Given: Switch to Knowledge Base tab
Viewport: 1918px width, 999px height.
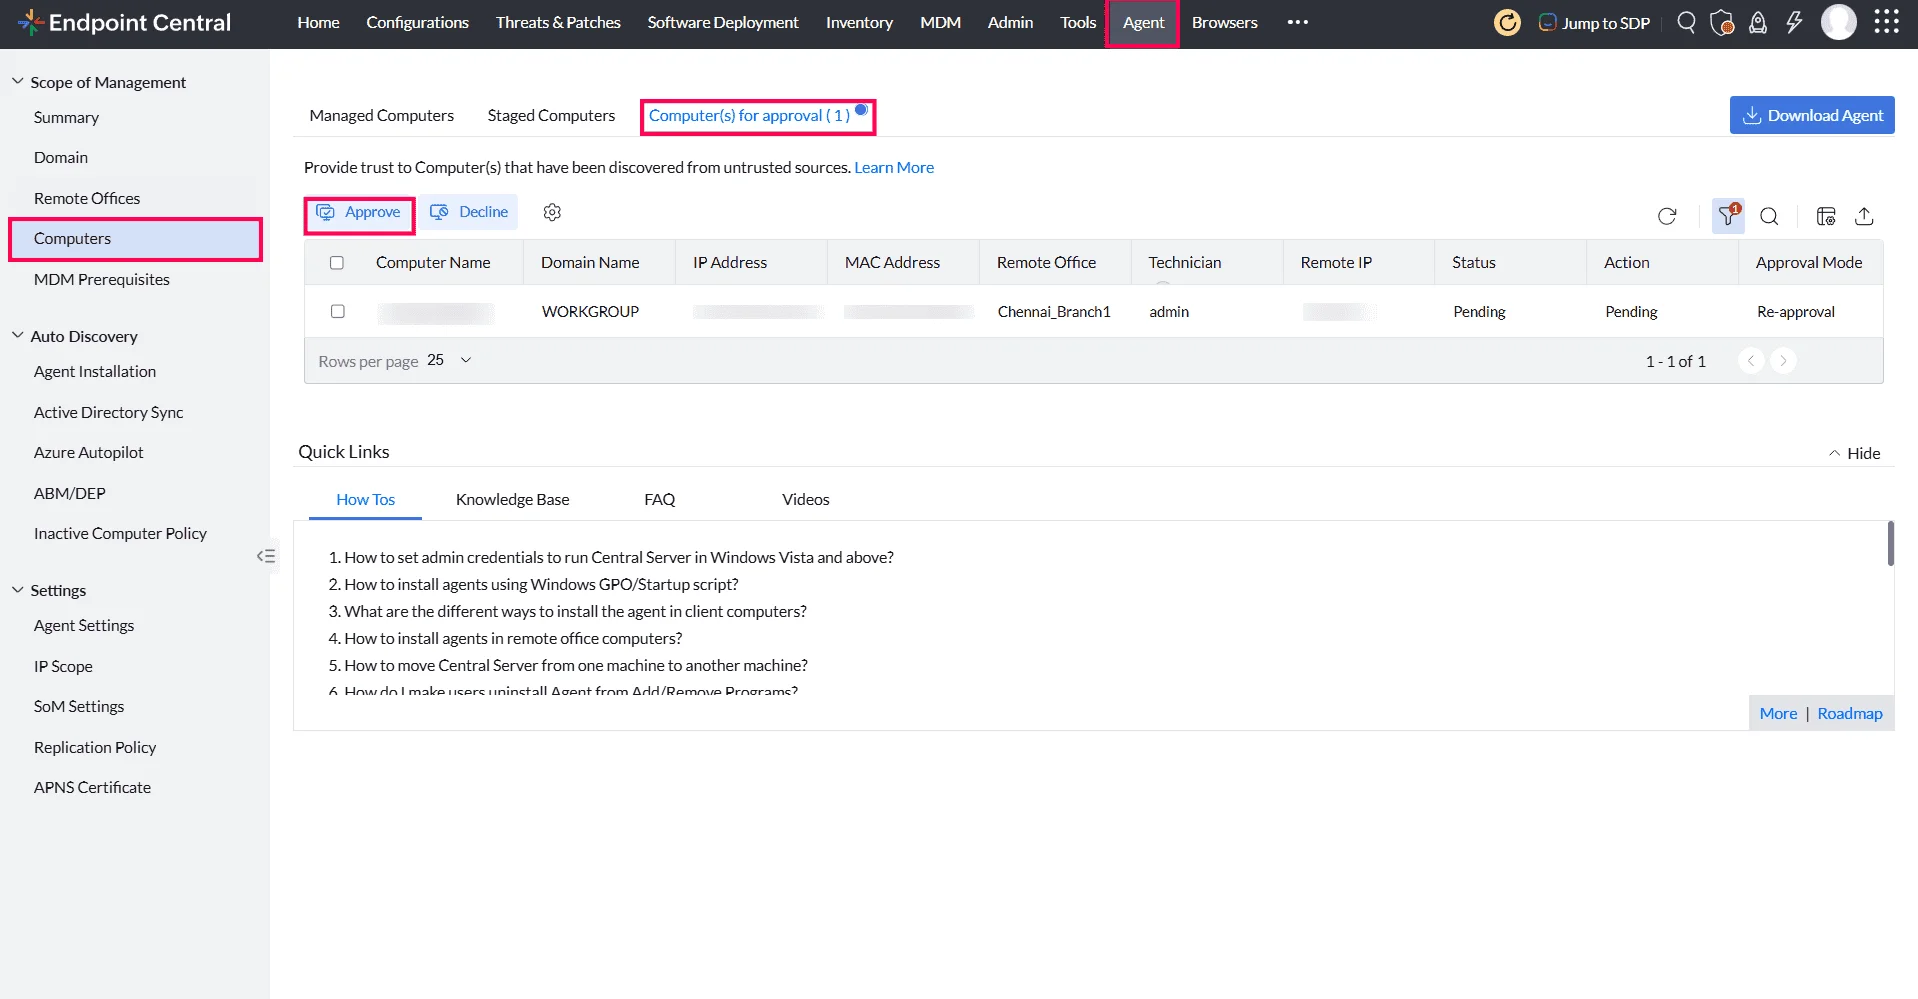Looking at the screenshot, I should 512,499.
